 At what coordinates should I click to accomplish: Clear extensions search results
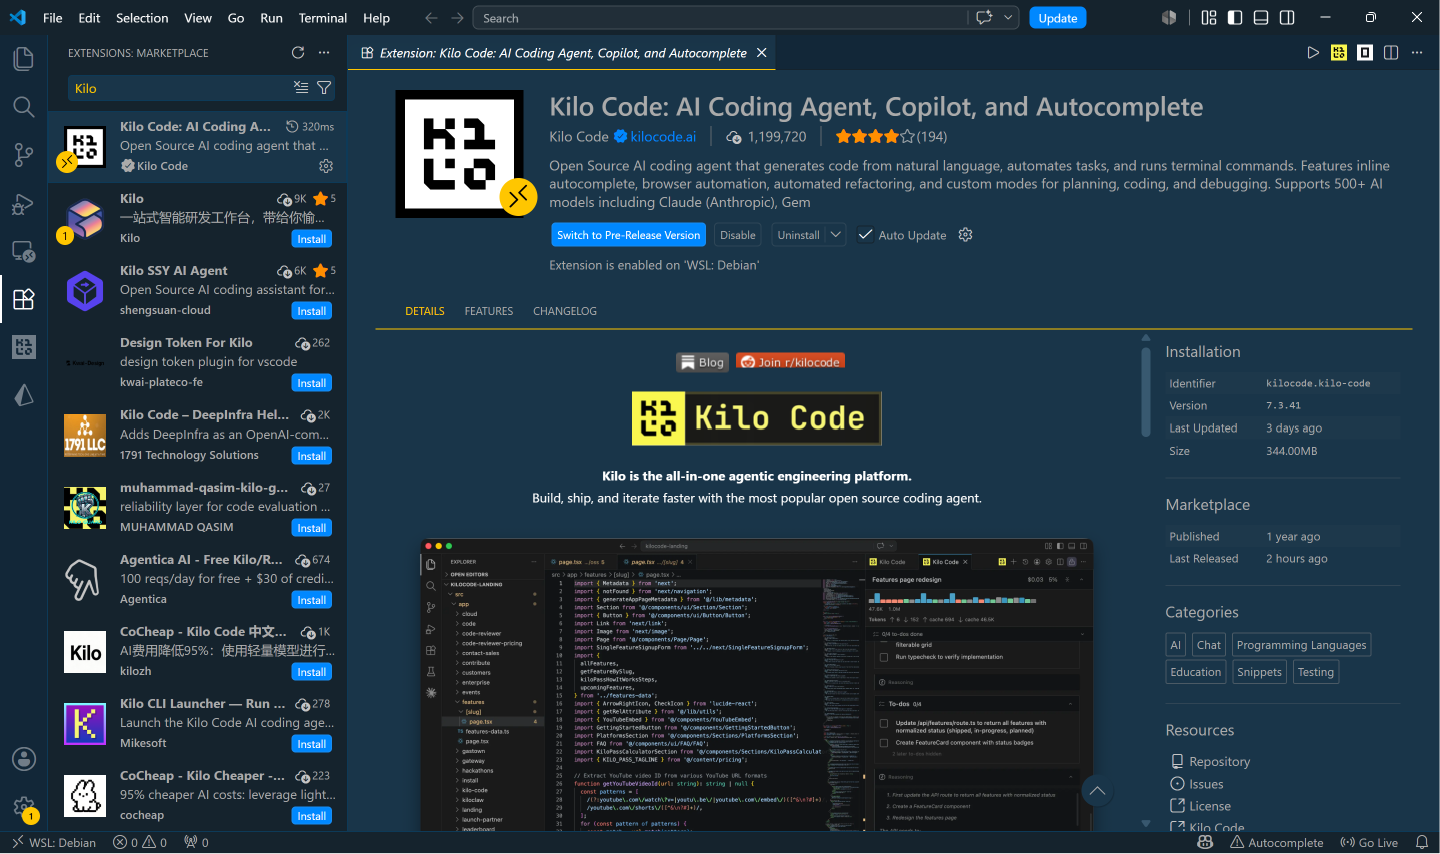click(x=301, y=88)
